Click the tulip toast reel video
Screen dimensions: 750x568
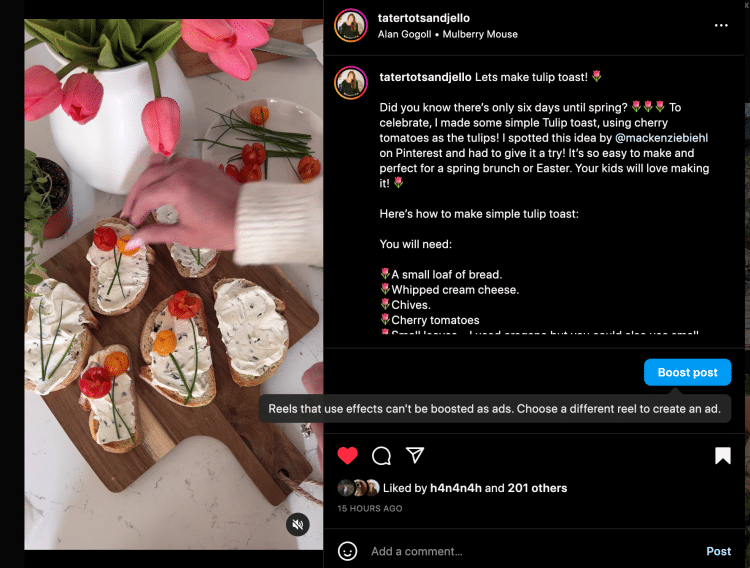(174, 284)
